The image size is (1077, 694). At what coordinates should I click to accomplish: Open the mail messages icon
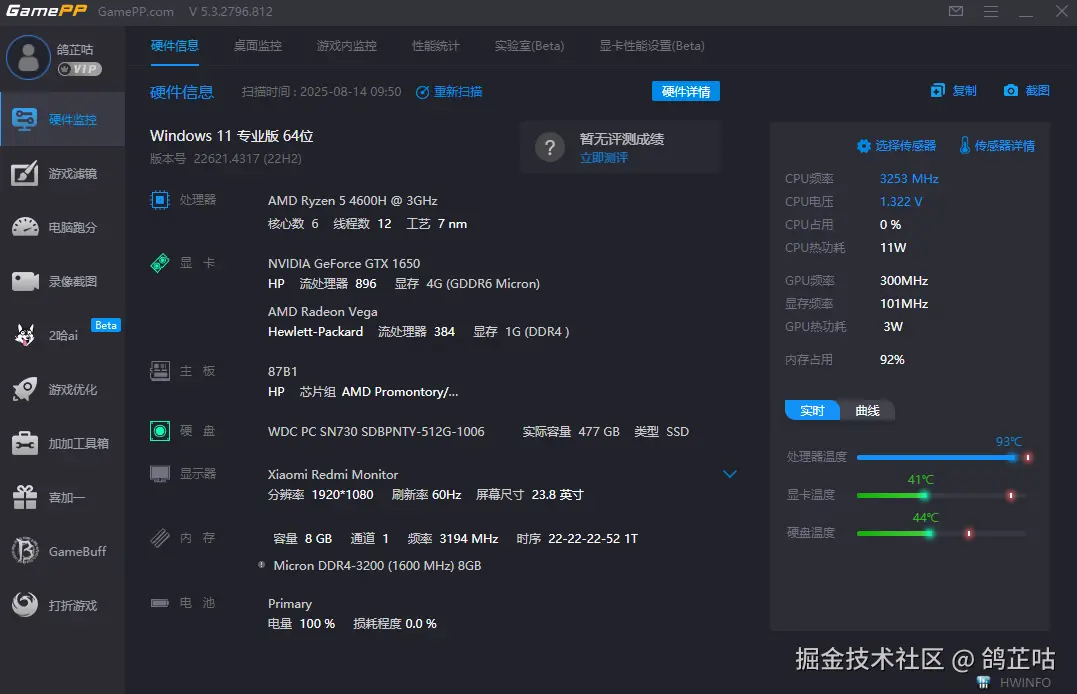coord(955,11)
